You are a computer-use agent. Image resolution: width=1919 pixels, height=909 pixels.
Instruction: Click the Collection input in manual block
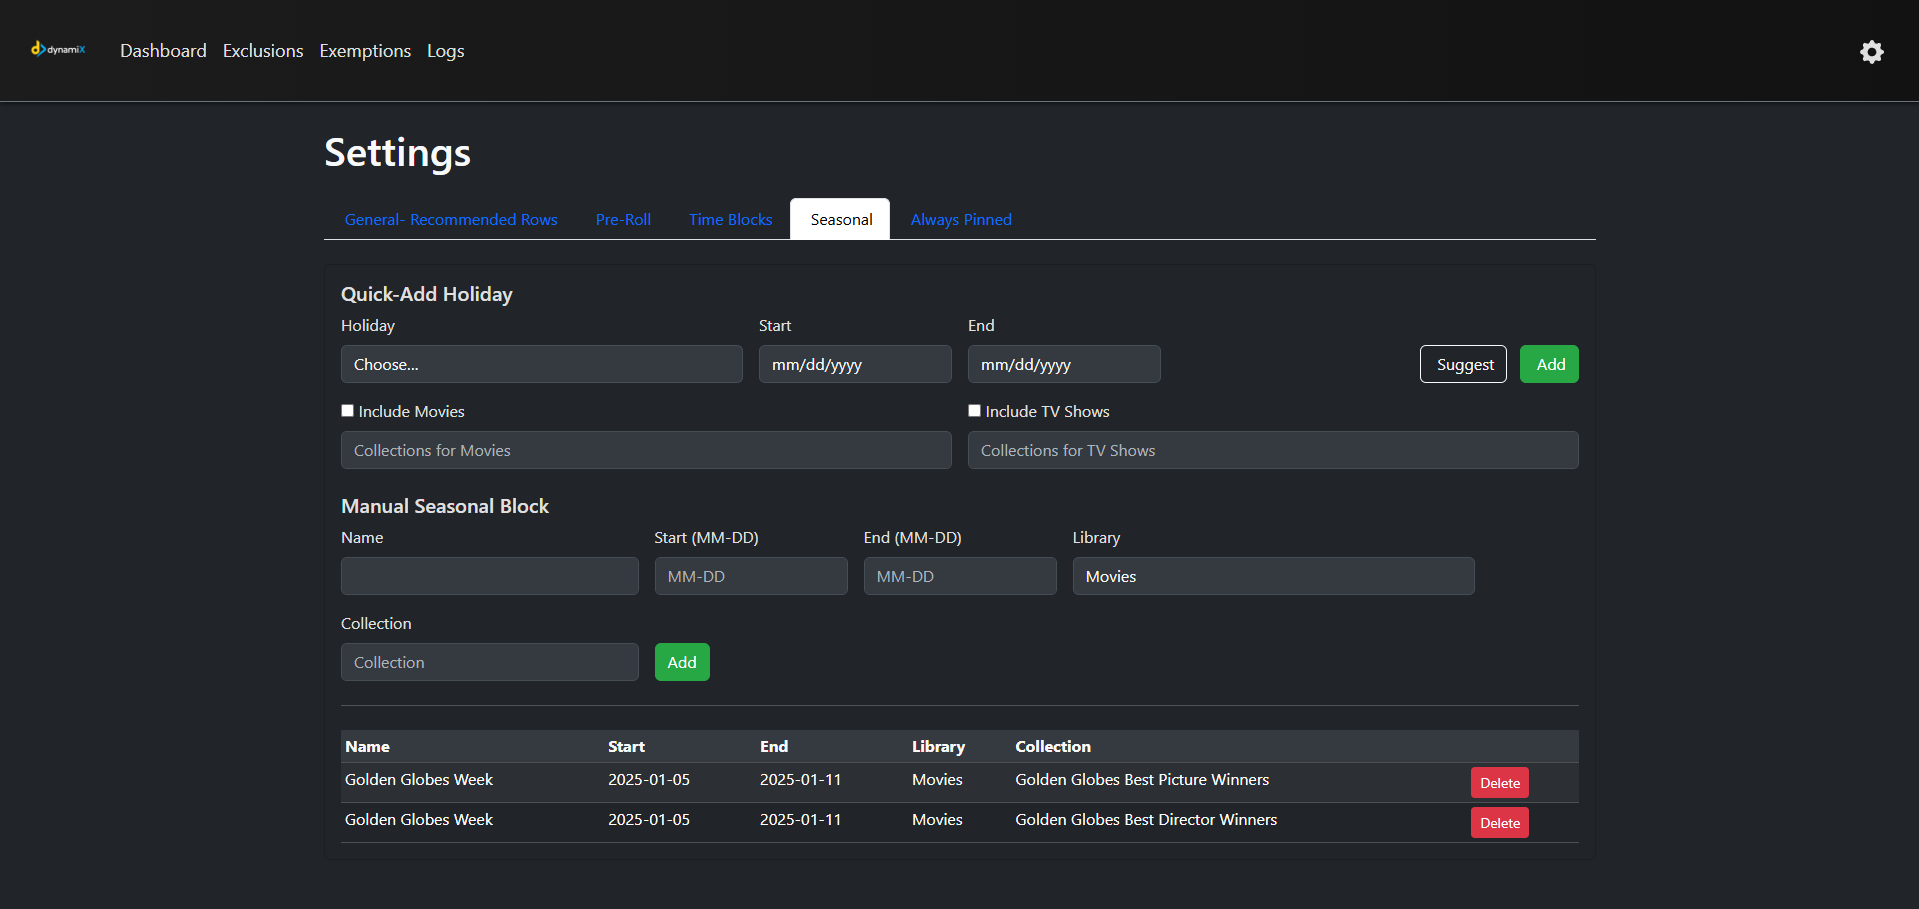pyautogui.click(x=490, y=662)
